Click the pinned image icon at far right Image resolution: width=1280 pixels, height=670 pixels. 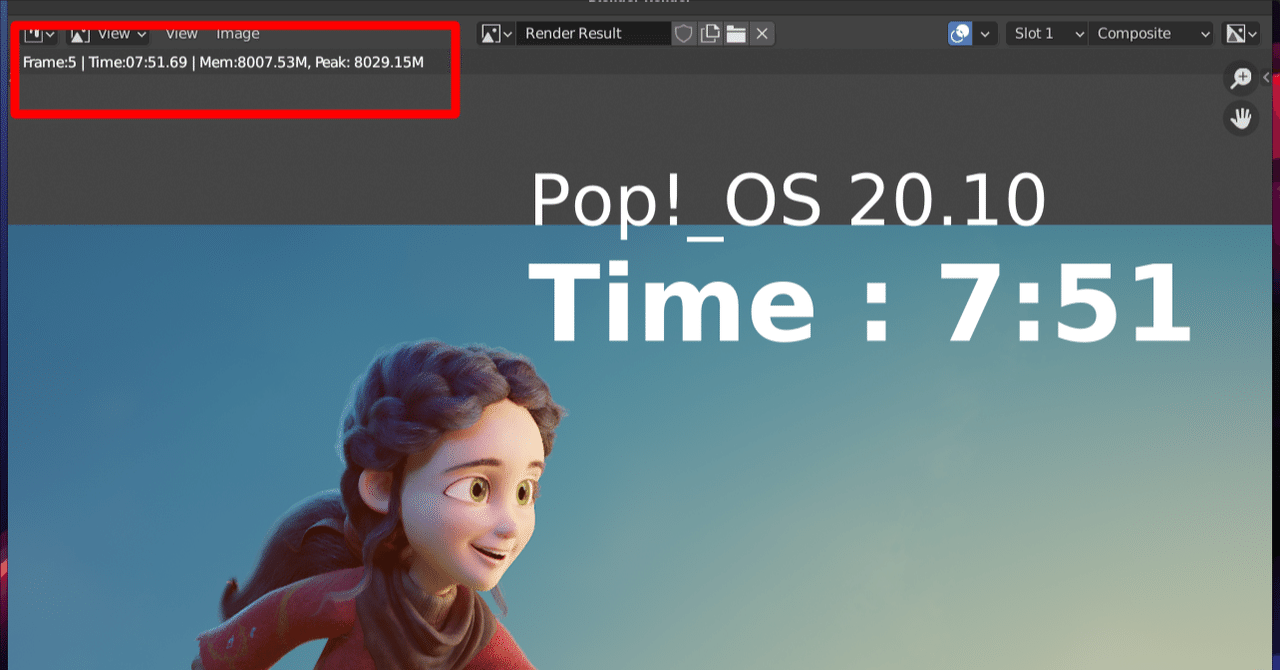point(1235,33)
